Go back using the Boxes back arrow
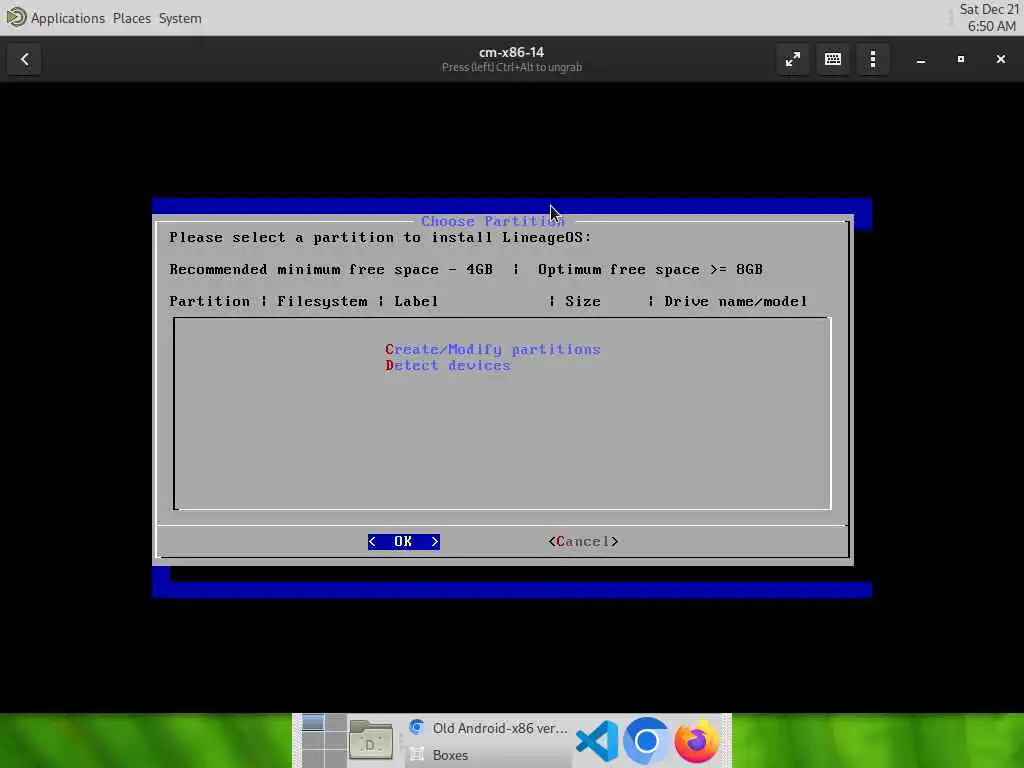This screenshot has width=1024, height=768. coord(24,59)
